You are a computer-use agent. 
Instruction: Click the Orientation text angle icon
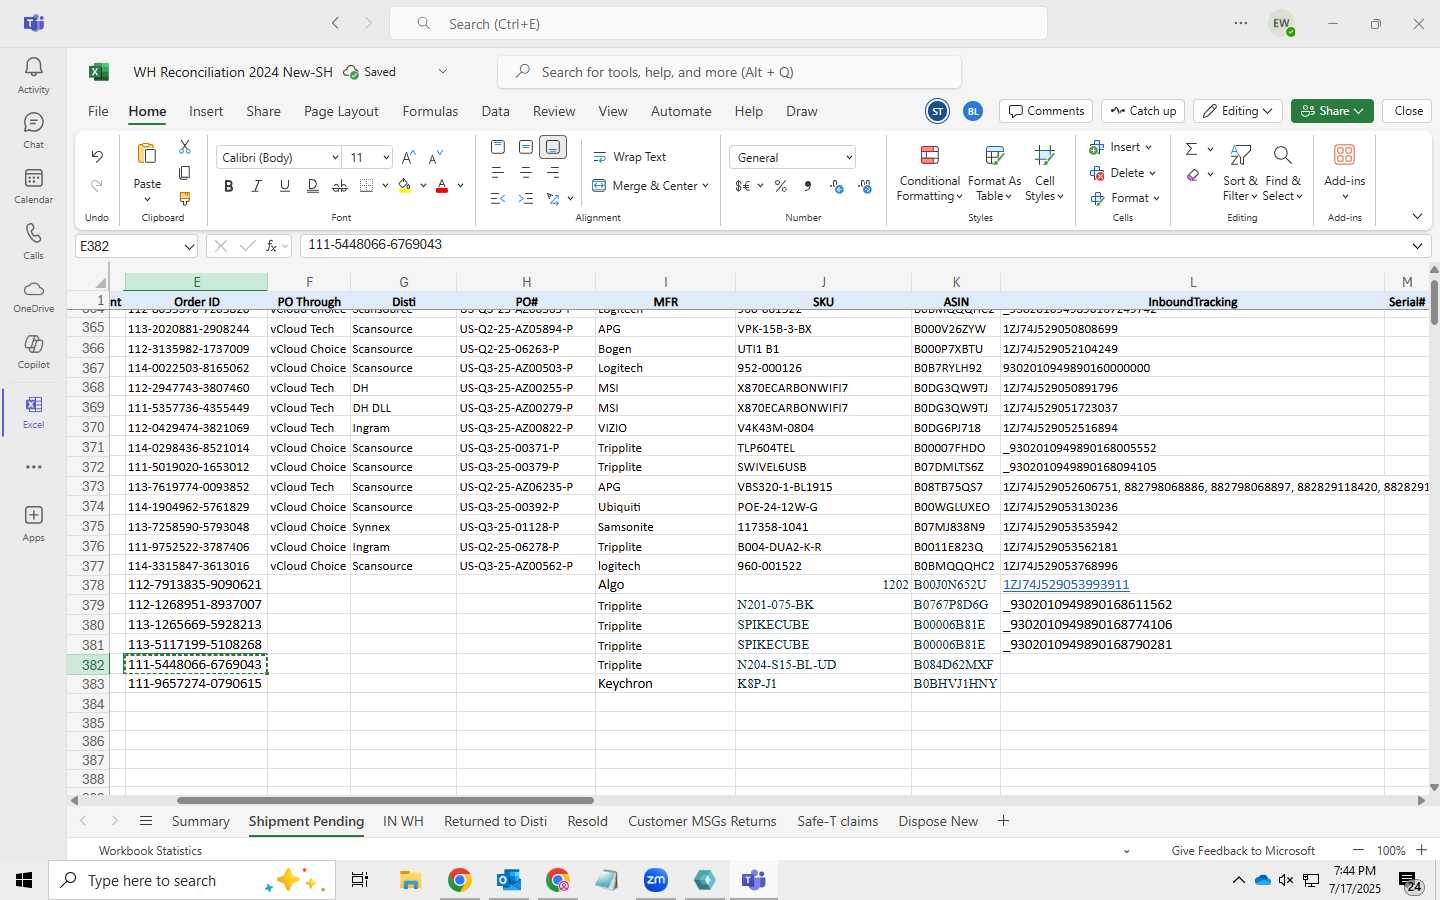click(x=553, y=199)
